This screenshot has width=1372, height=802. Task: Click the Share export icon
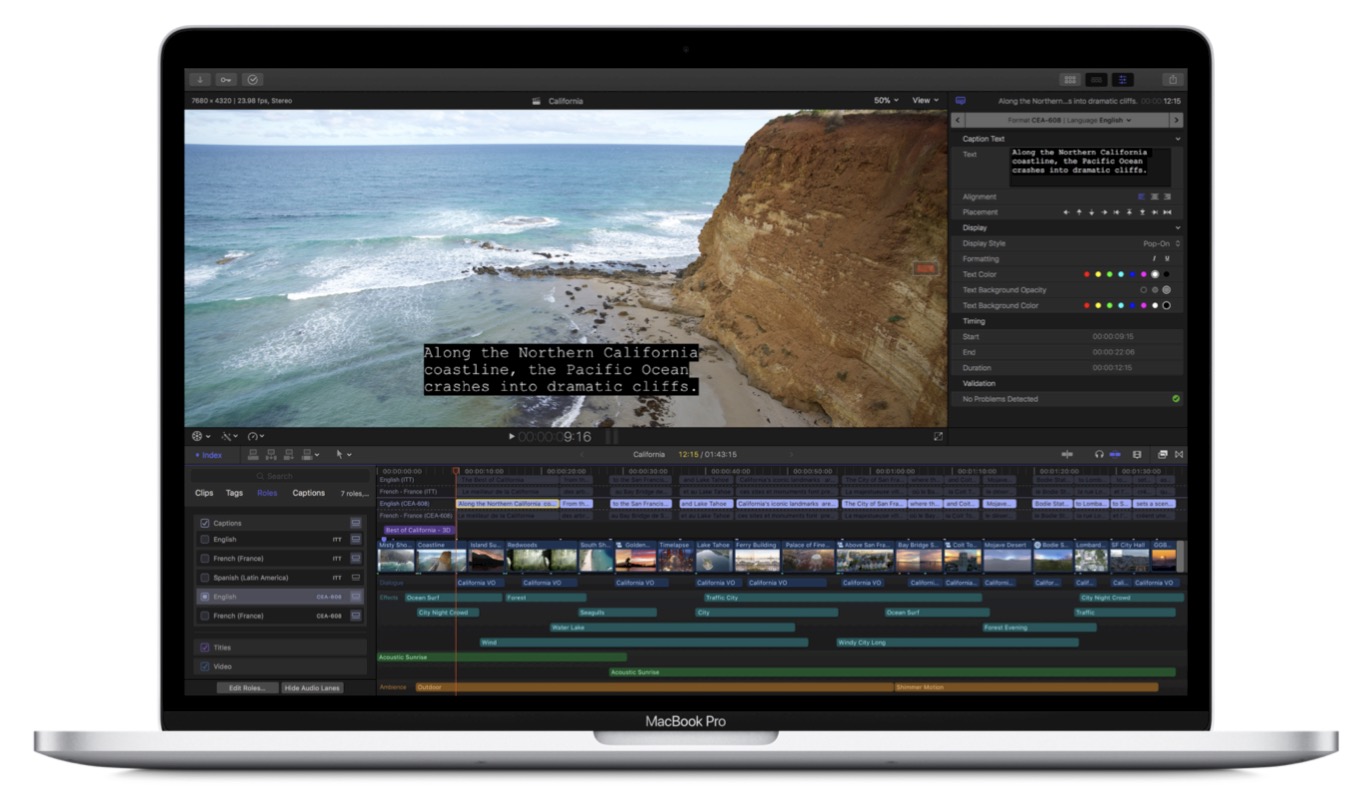(1171, 79)
